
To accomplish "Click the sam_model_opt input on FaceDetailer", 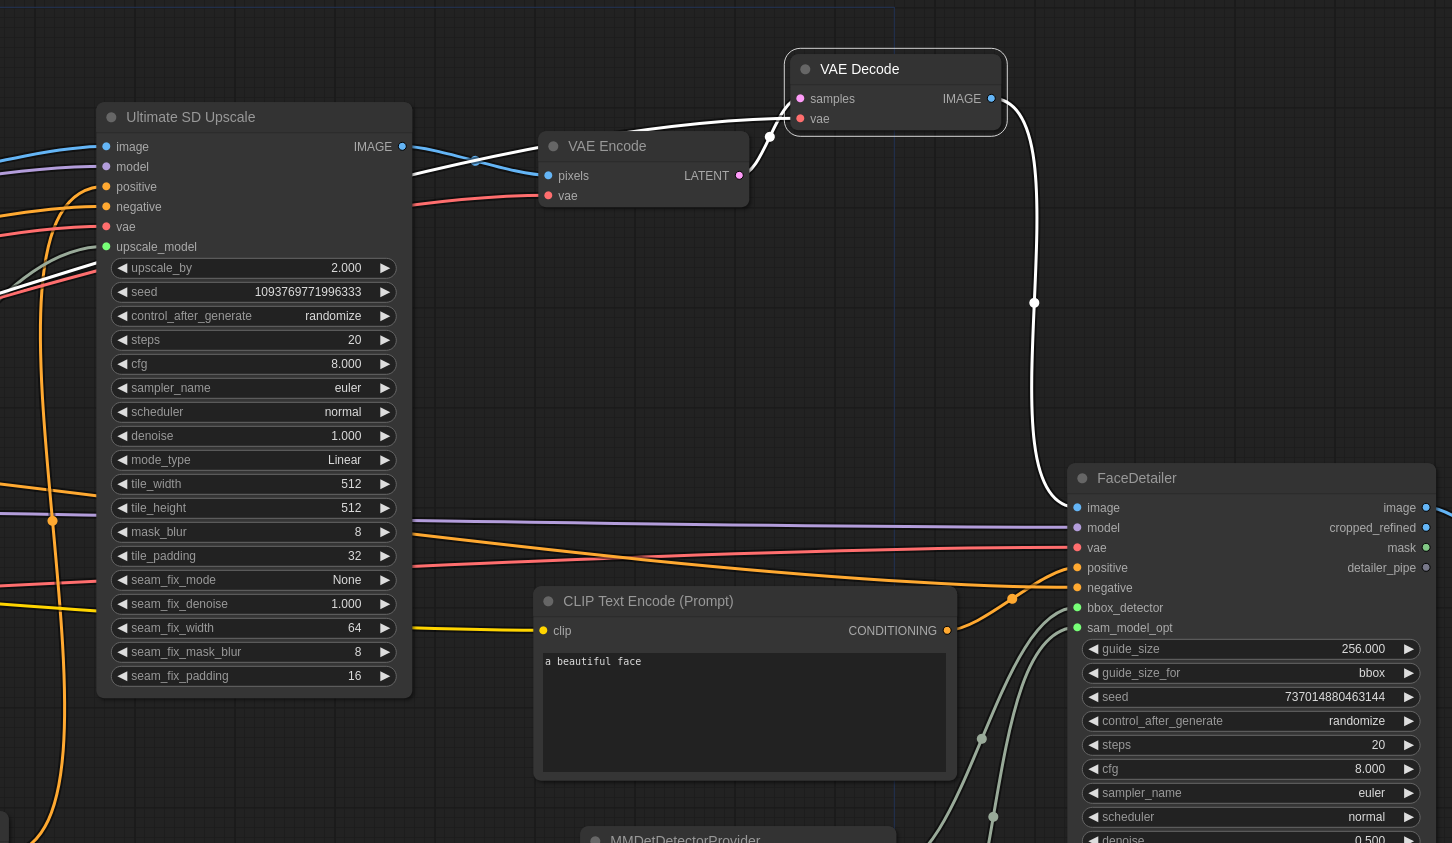I will click(x=1076, y=628).
